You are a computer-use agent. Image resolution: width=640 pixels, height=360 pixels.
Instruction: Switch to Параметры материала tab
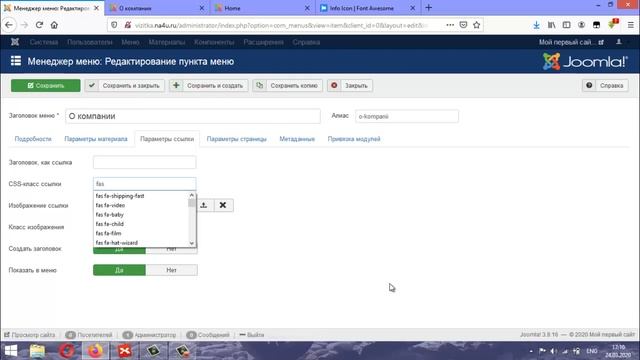point(96,139)
